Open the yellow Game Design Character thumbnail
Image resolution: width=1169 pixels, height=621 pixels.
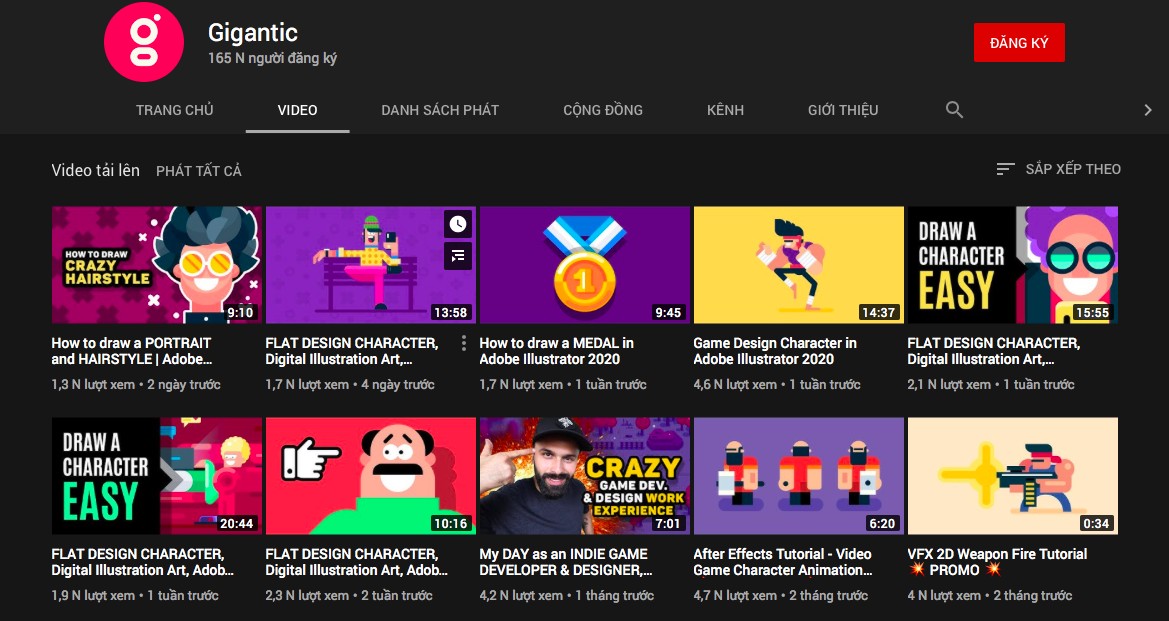point(798,265)
